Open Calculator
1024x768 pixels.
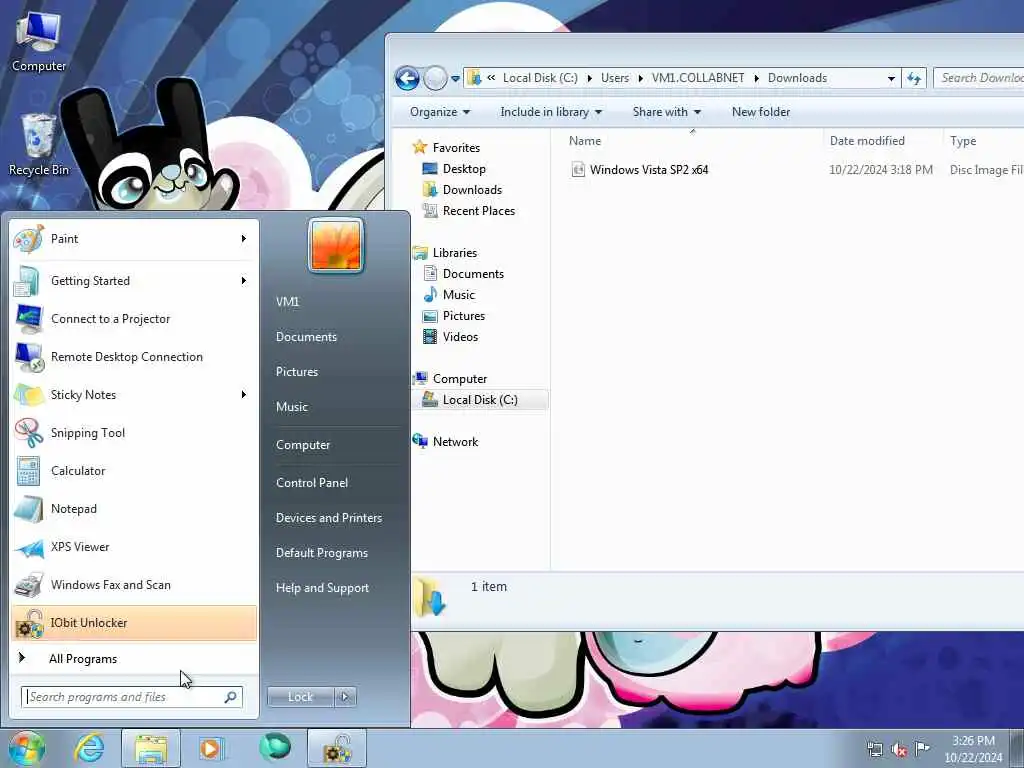134,471
